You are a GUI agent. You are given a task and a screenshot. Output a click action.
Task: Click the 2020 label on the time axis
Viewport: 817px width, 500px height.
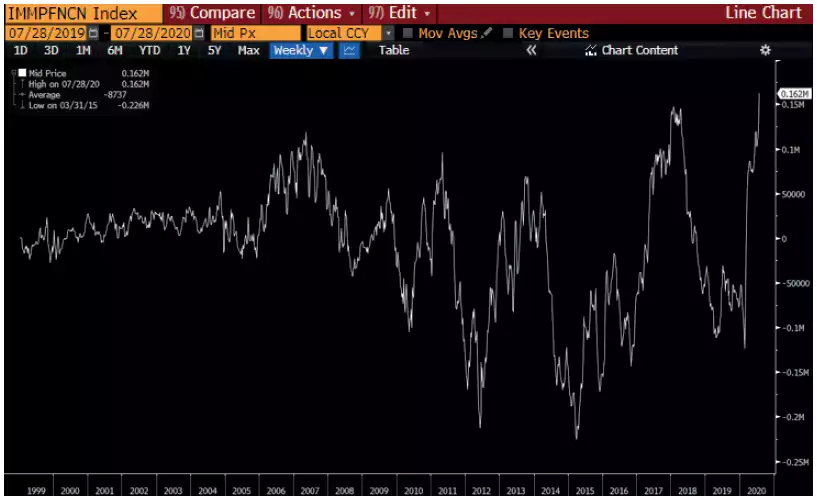click(757, 491)
